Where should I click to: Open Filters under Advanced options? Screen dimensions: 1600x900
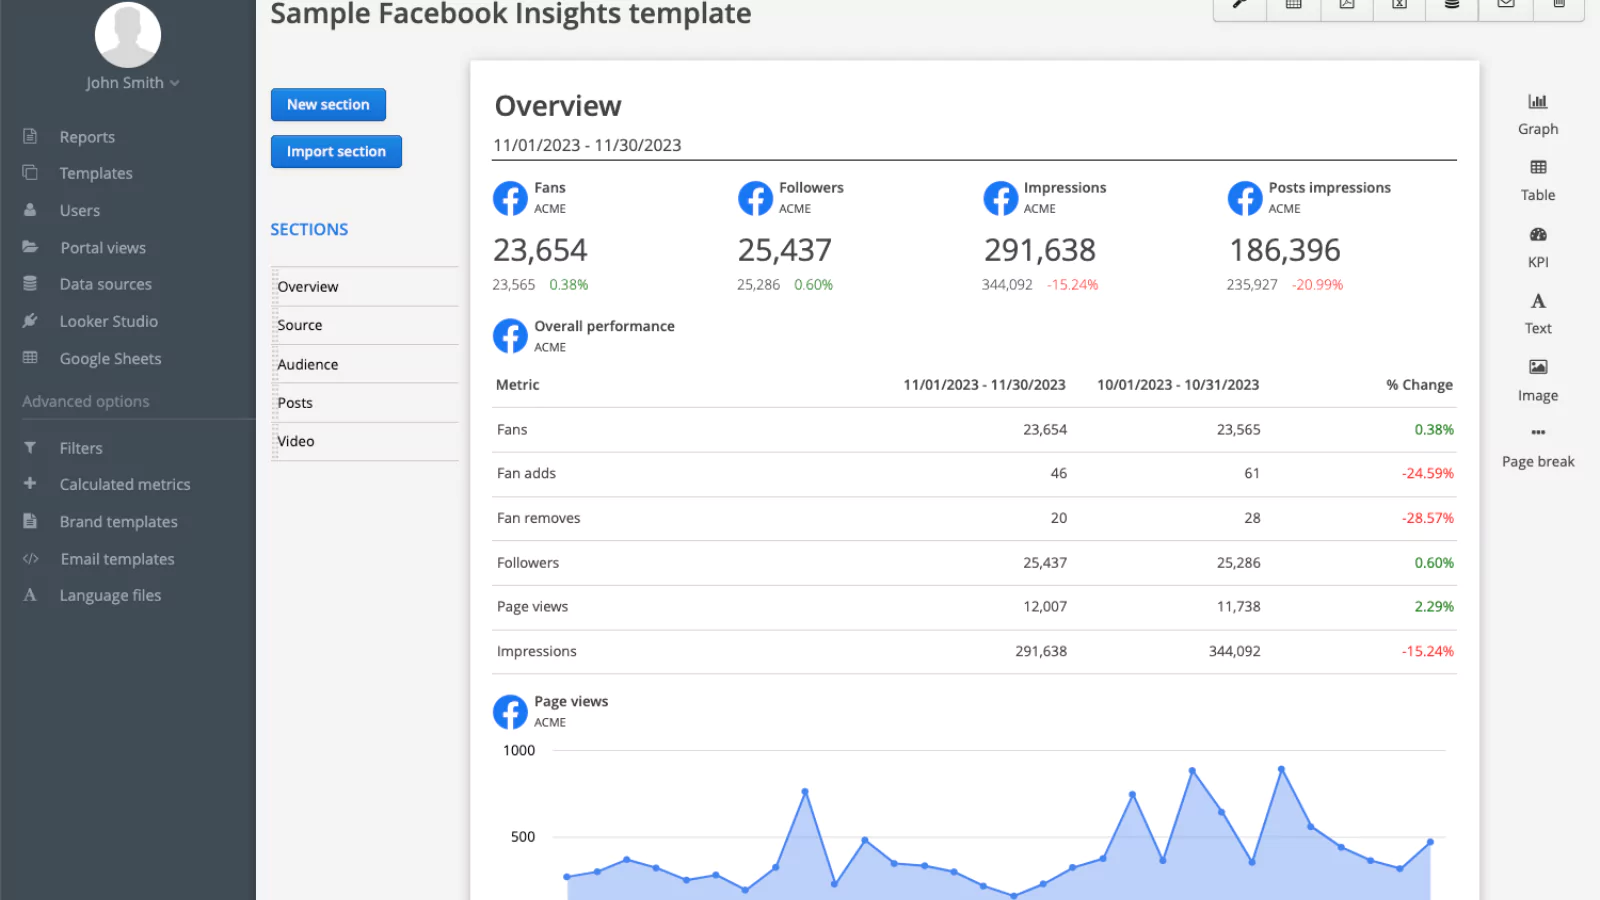[x=81, y=448]
